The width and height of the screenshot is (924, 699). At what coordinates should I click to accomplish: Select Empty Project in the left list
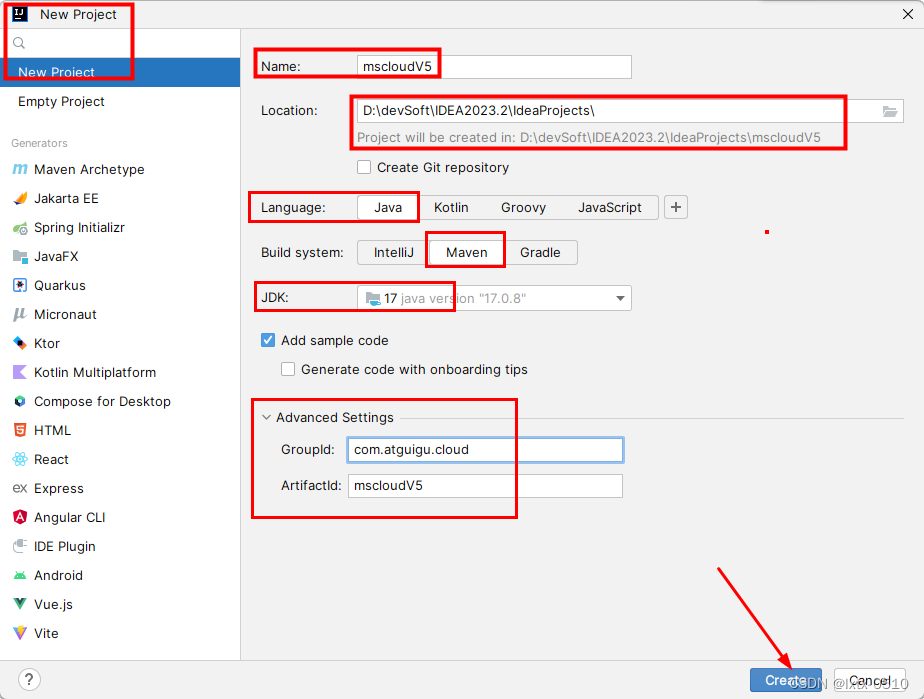coord(120,101)
